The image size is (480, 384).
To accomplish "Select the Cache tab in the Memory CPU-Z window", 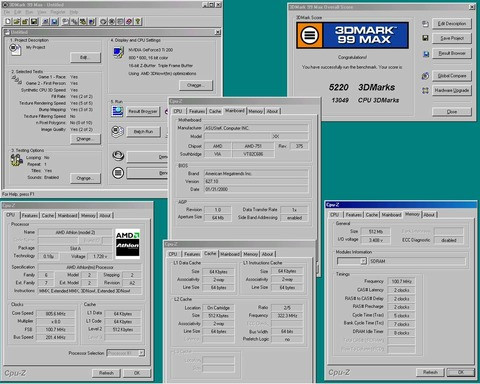I will (372, 215).
